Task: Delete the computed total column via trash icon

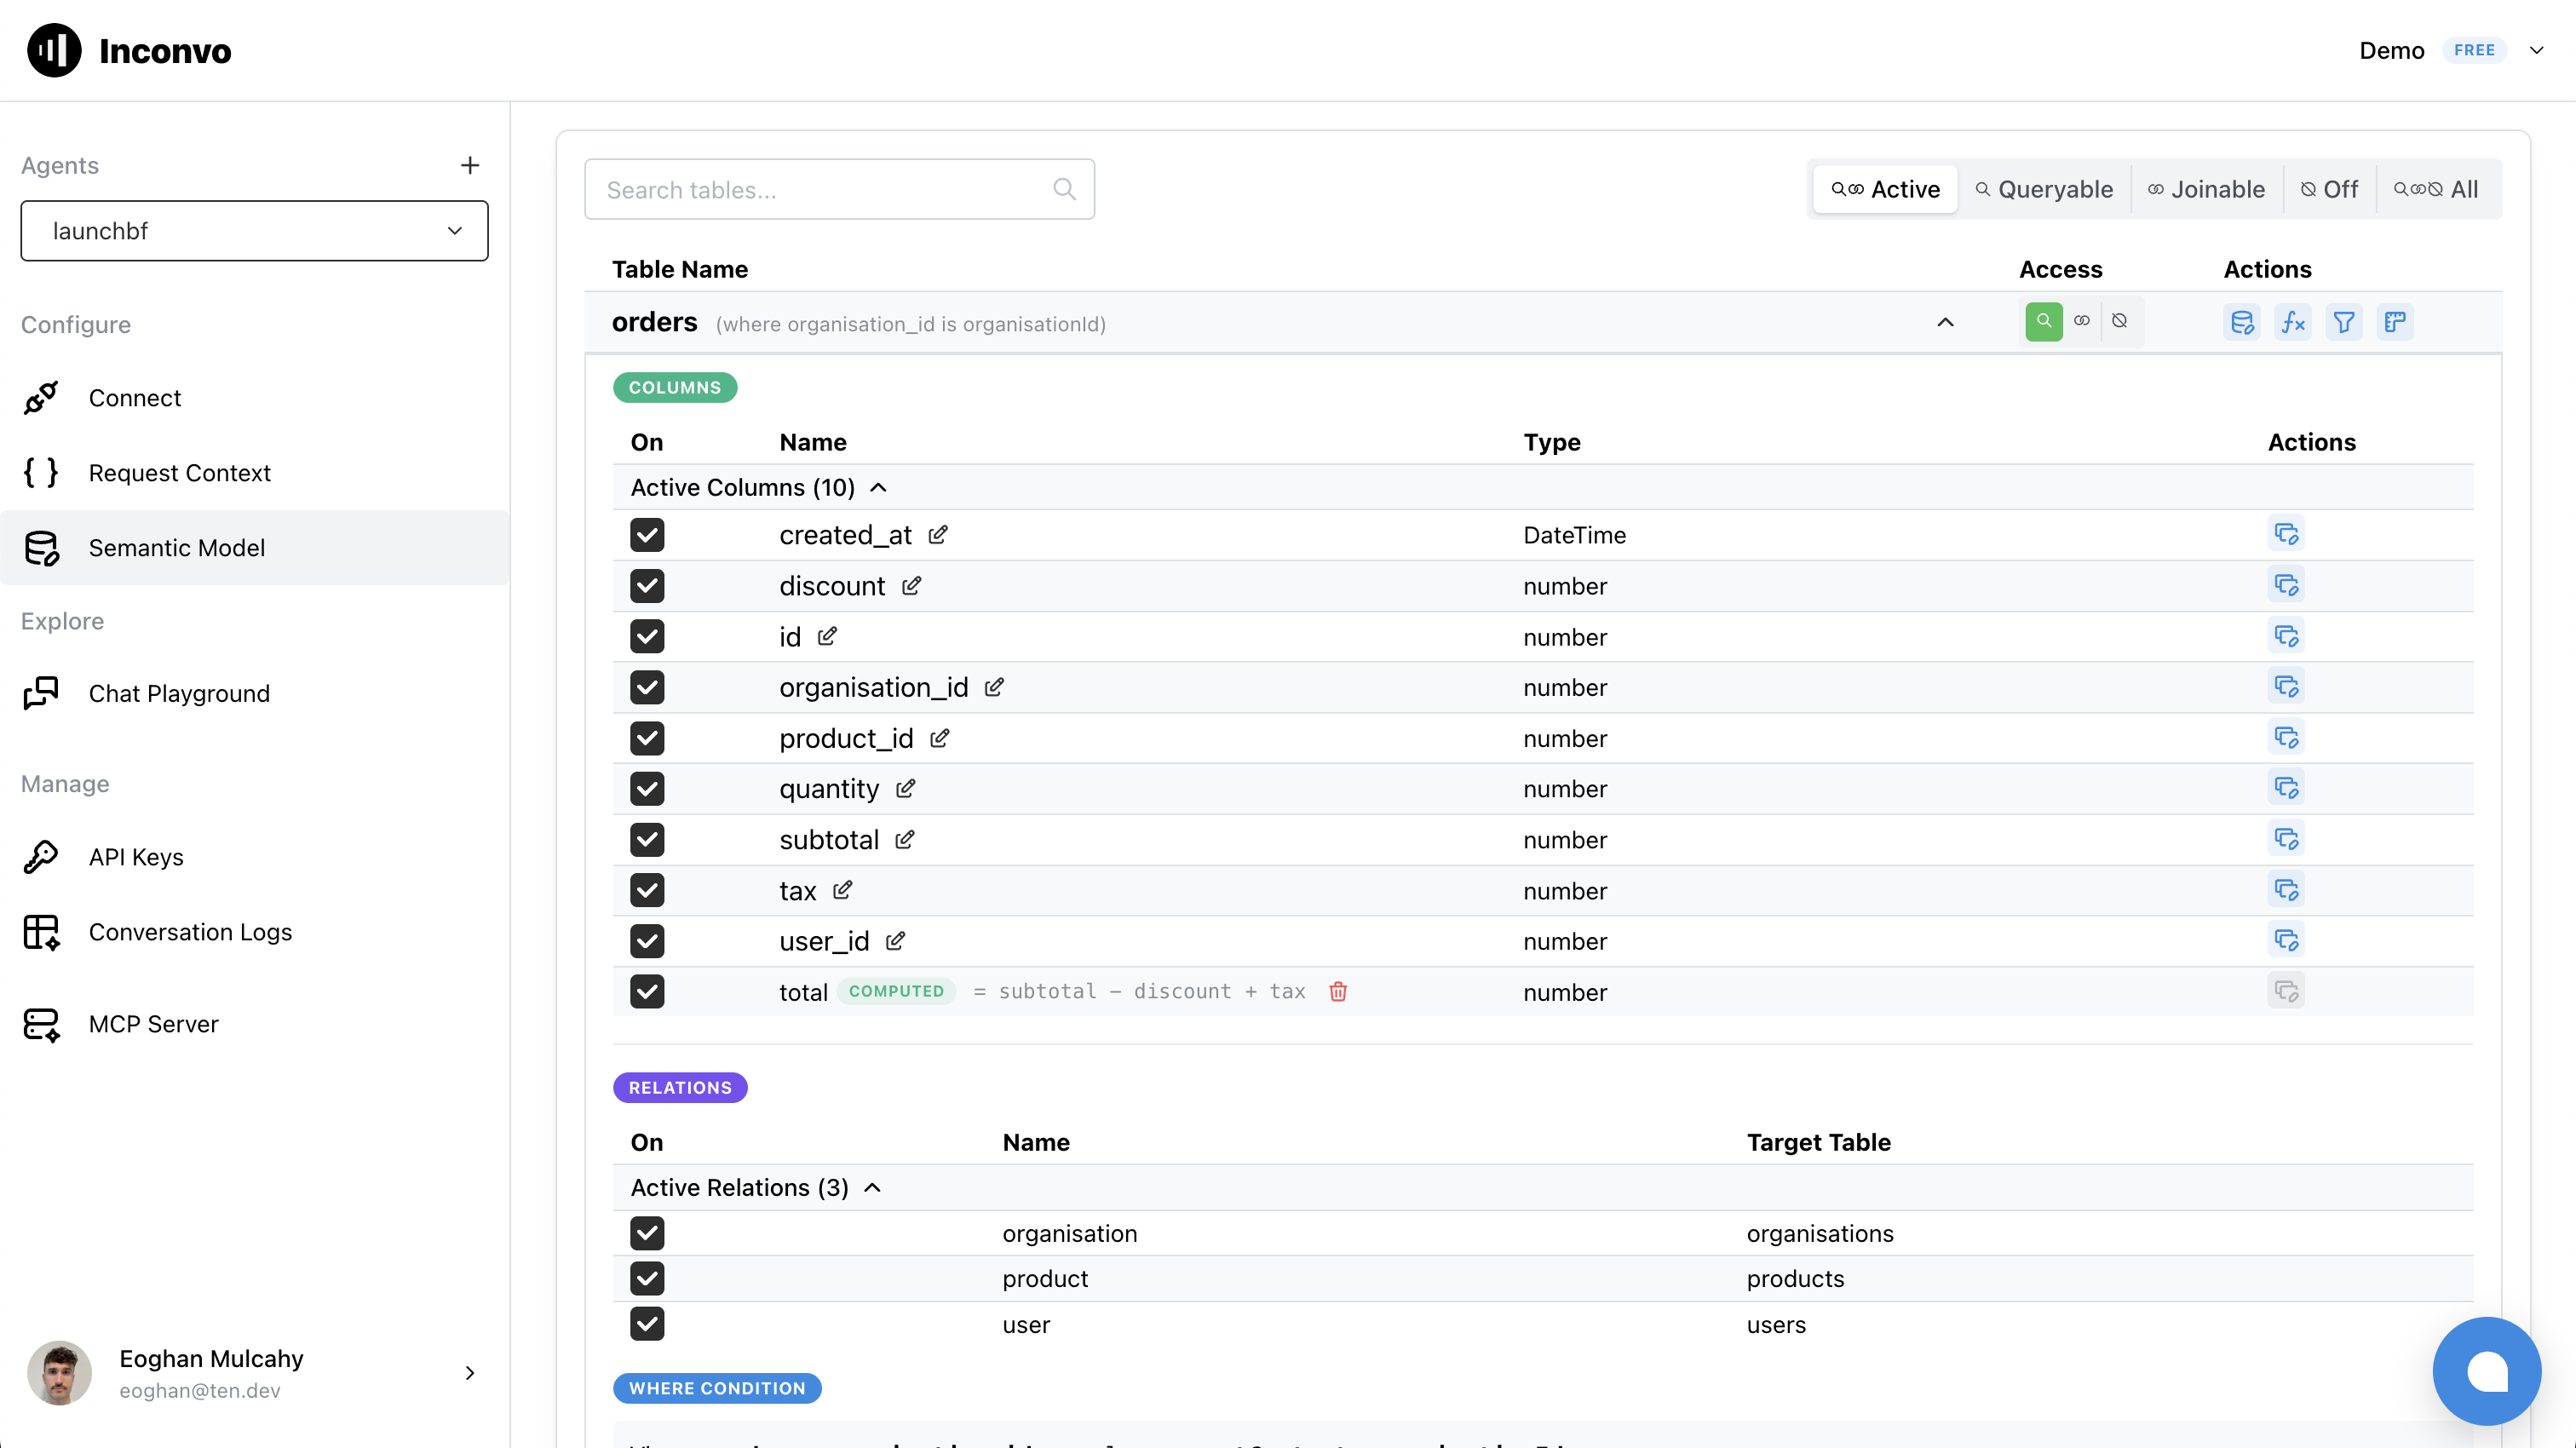Action: point(1338,991)
